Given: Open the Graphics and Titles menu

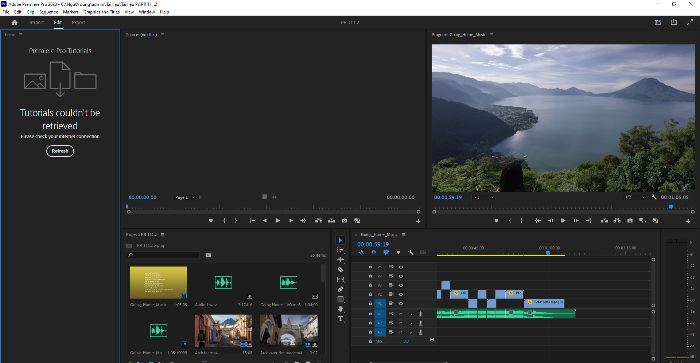Looking at the screenshot, I should (x=101, y=12).
